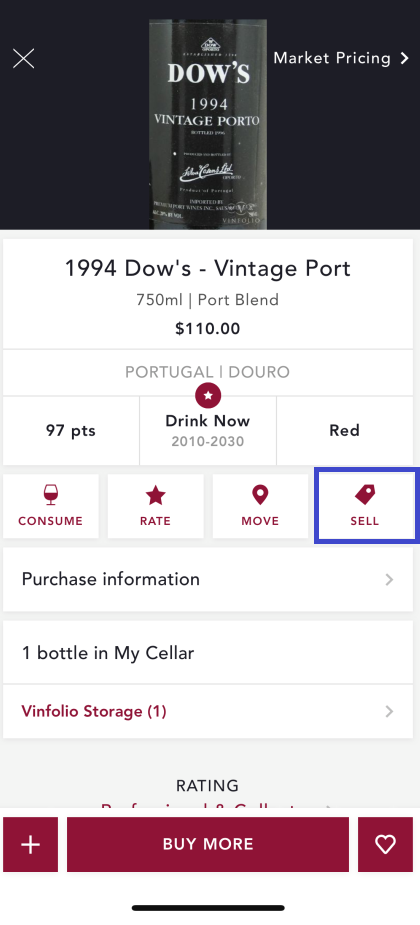Screen dimensions: 420x925
Task: Tap the Red wine type cell
Action: [x=344, y=431]
